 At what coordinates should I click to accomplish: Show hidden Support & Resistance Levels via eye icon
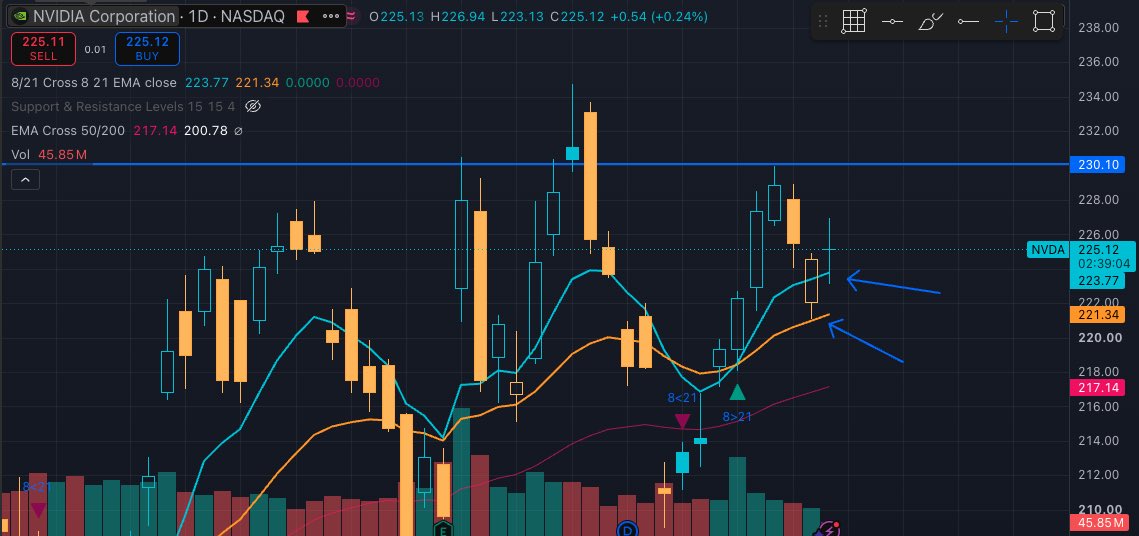253,107
